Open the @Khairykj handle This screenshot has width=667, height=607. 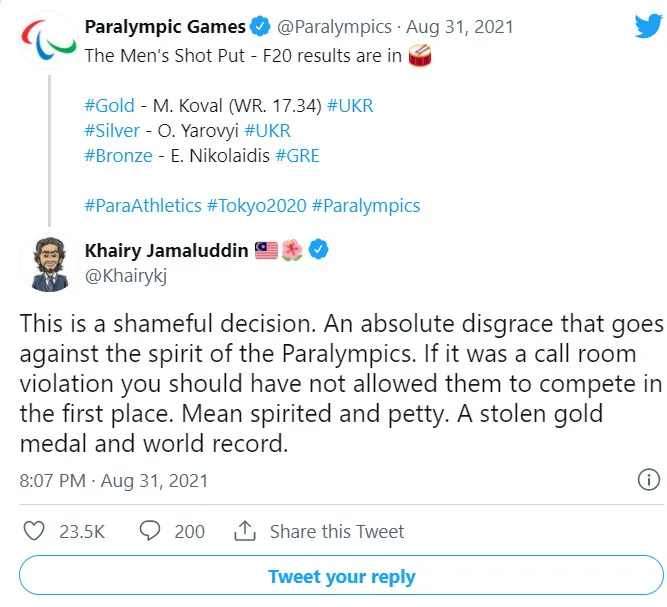point(125,276)
